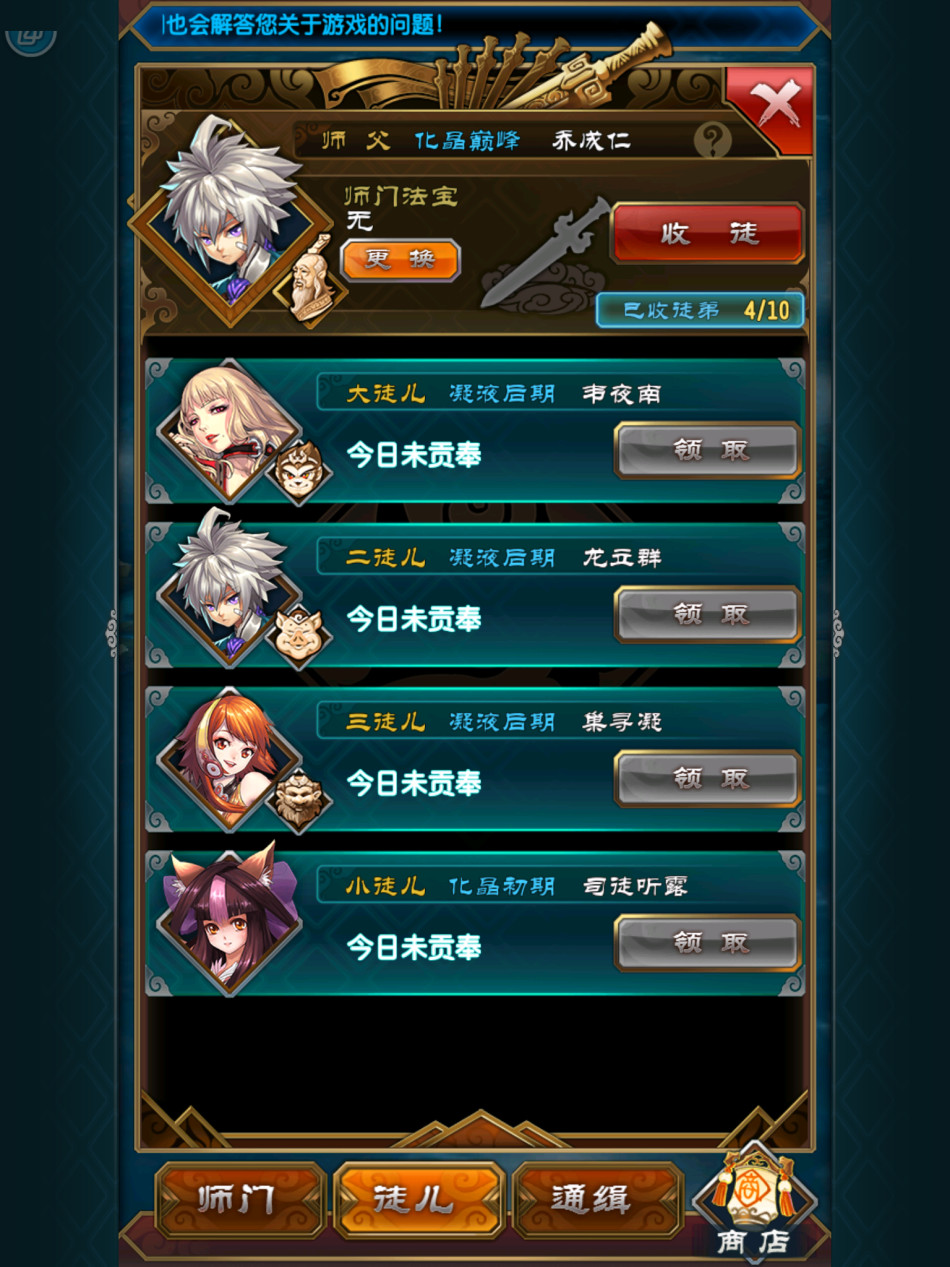
Task: Click the gray sword treasure icon
Action: click(x=545, y=252)
